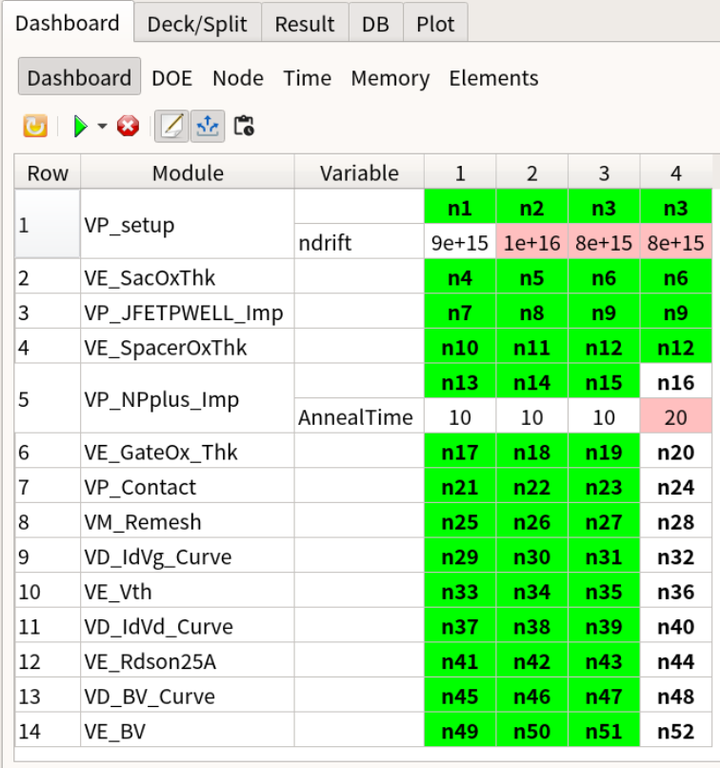Select the VP_setup module cell
The image size is (720, 768).
188,225
